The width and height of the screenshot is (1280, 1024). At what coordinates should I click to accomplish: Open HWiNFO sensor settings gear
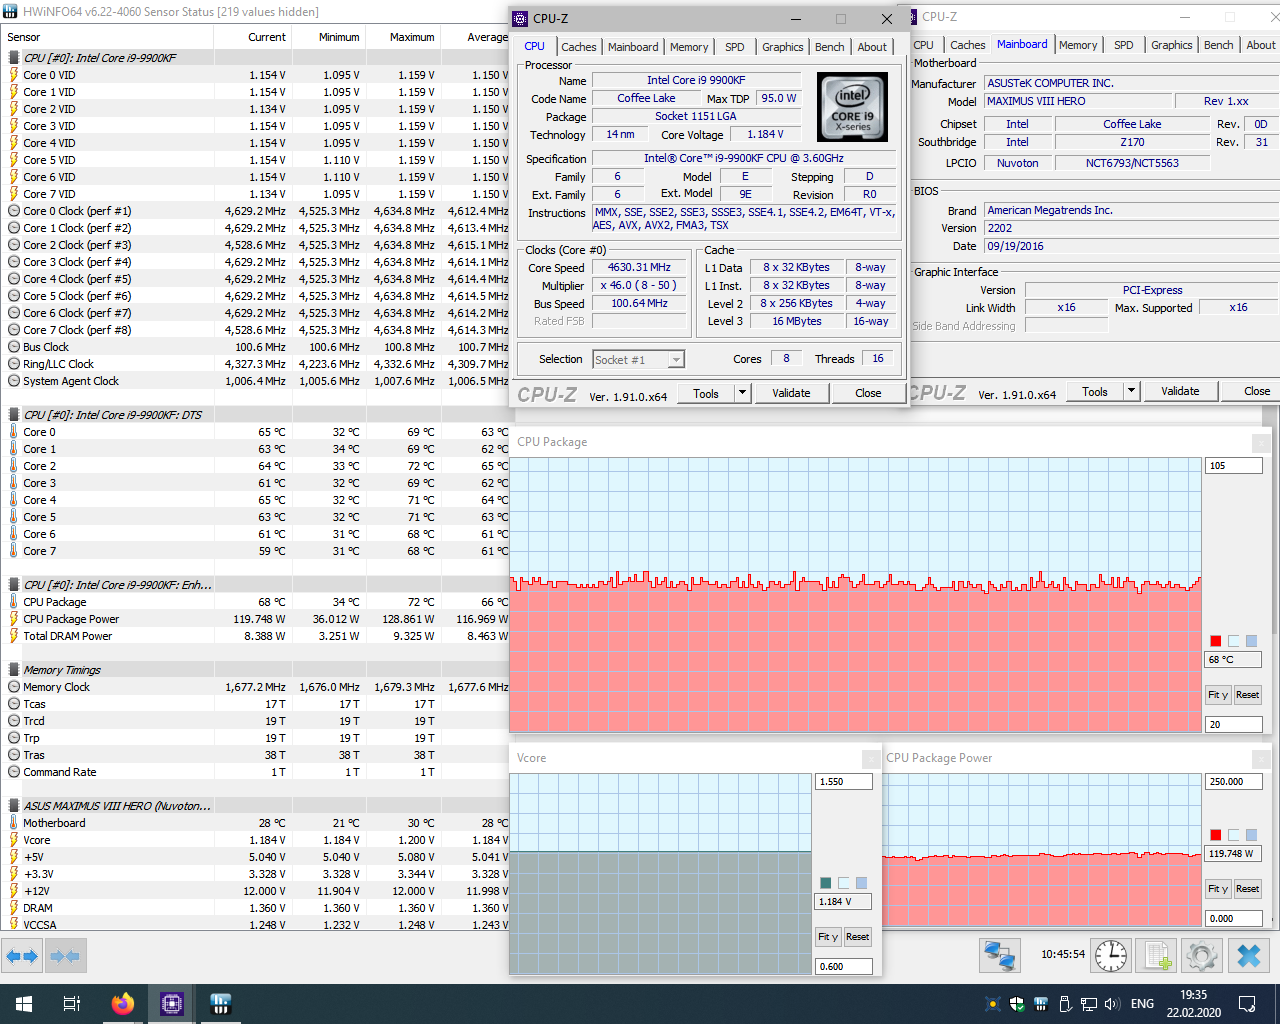coord(1202,956)
